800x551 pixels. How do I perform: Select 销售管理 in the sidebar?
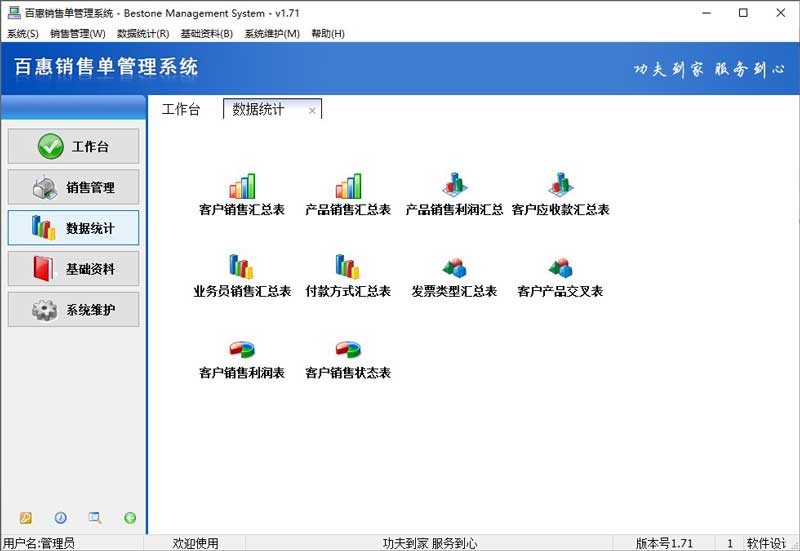(x=73, y=187)
